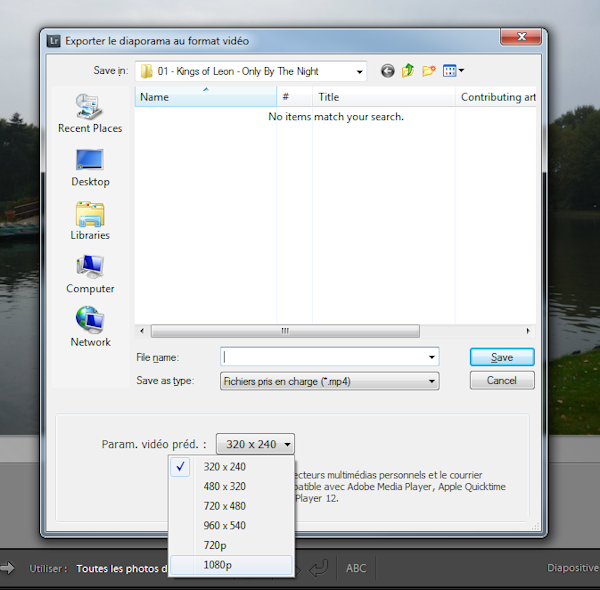Create a new folder

(x=429, y=71)
